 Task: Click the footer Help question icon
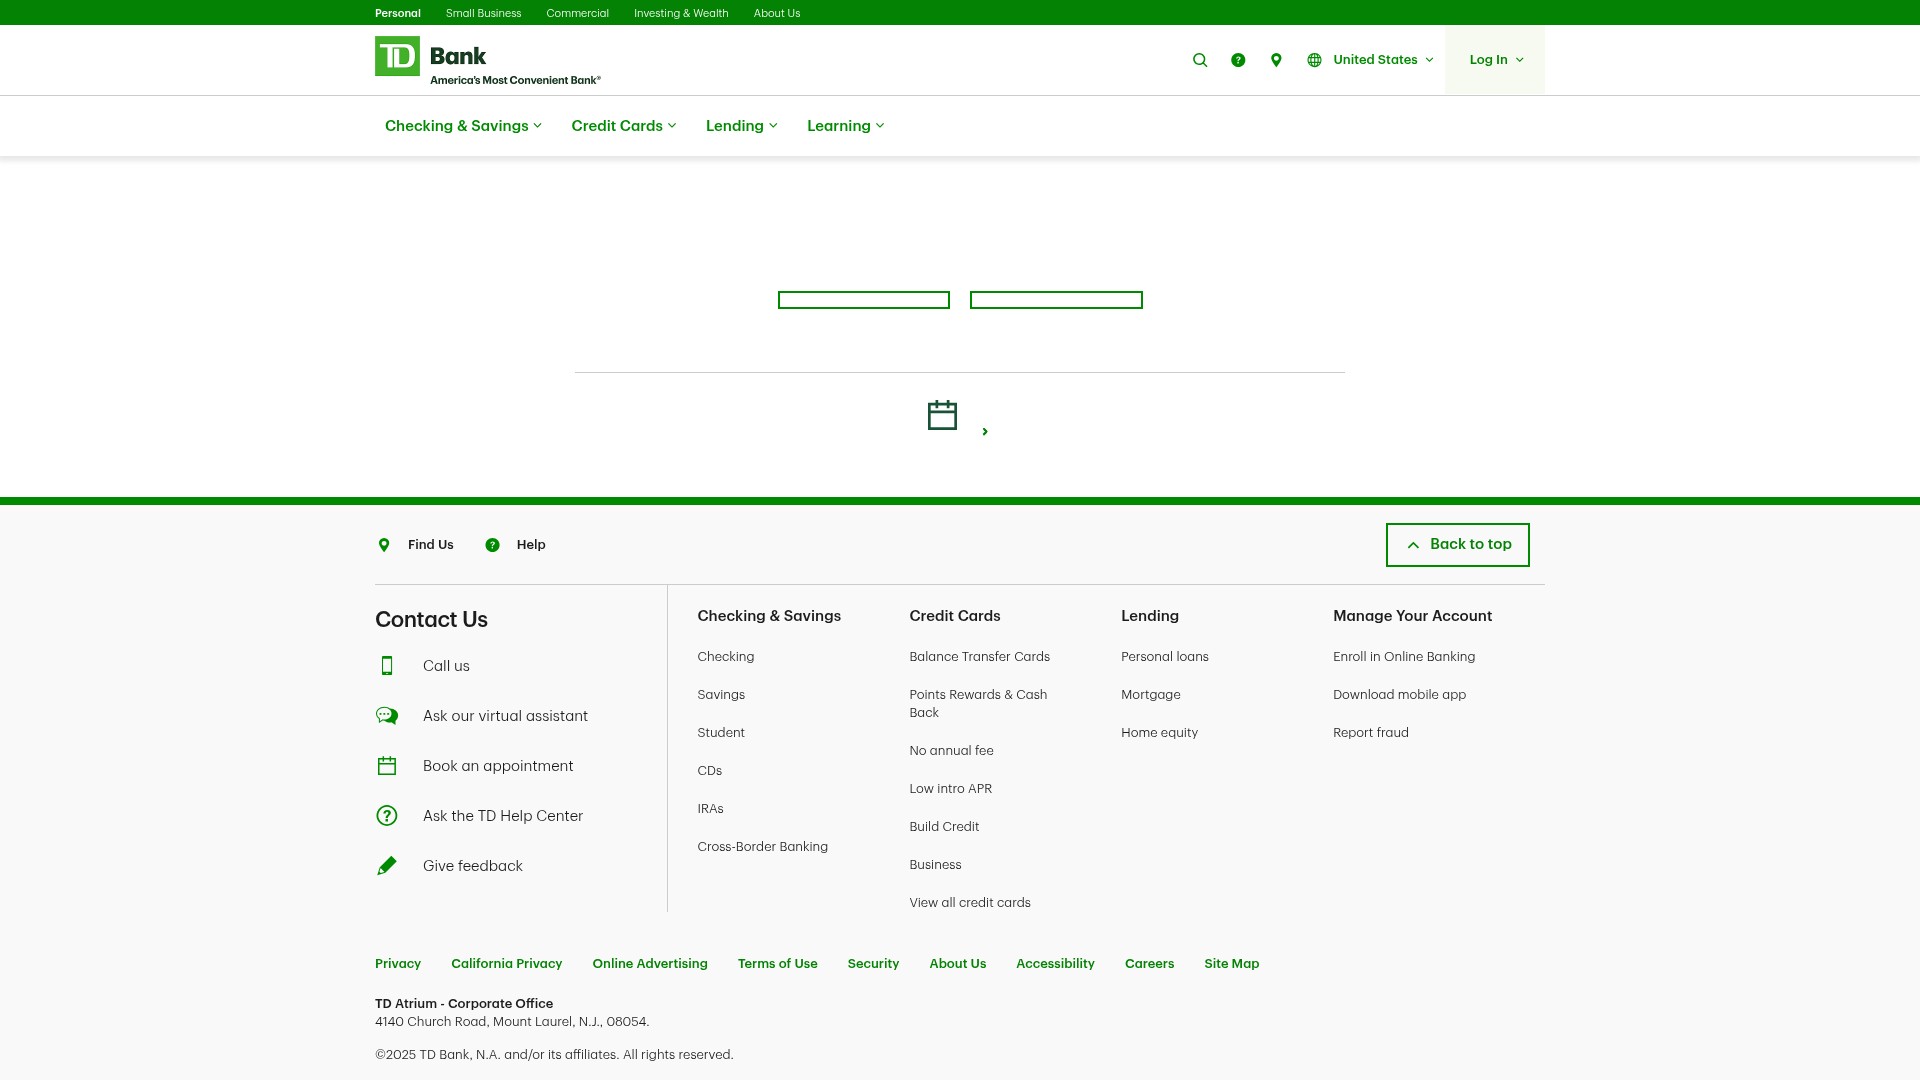coord(492,545)
